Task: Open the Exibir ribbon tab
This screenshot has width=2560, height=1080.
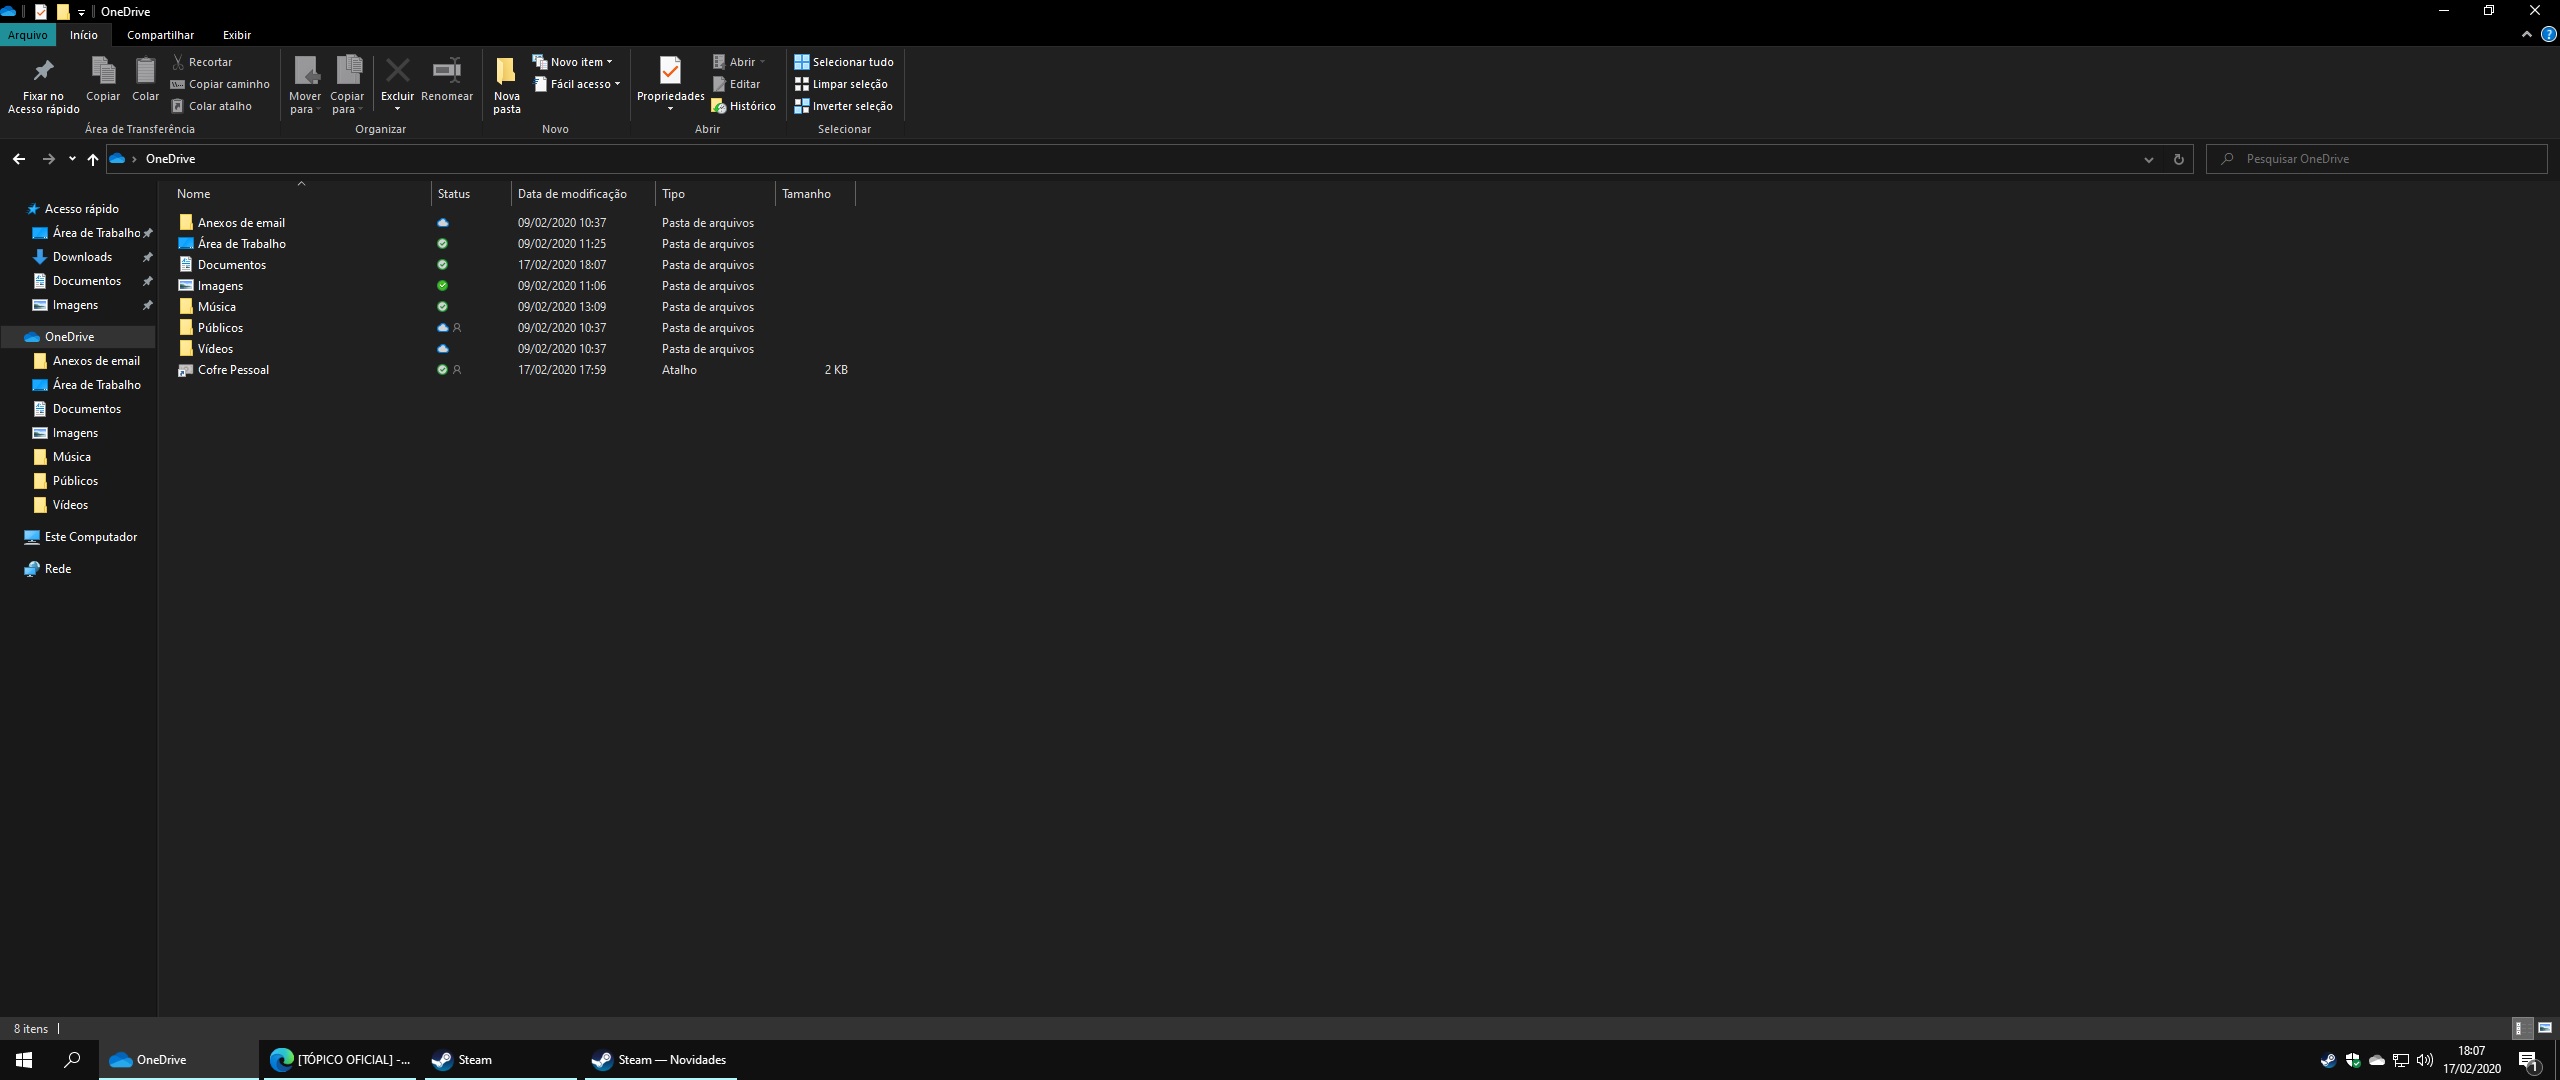Action: [237, 35]
